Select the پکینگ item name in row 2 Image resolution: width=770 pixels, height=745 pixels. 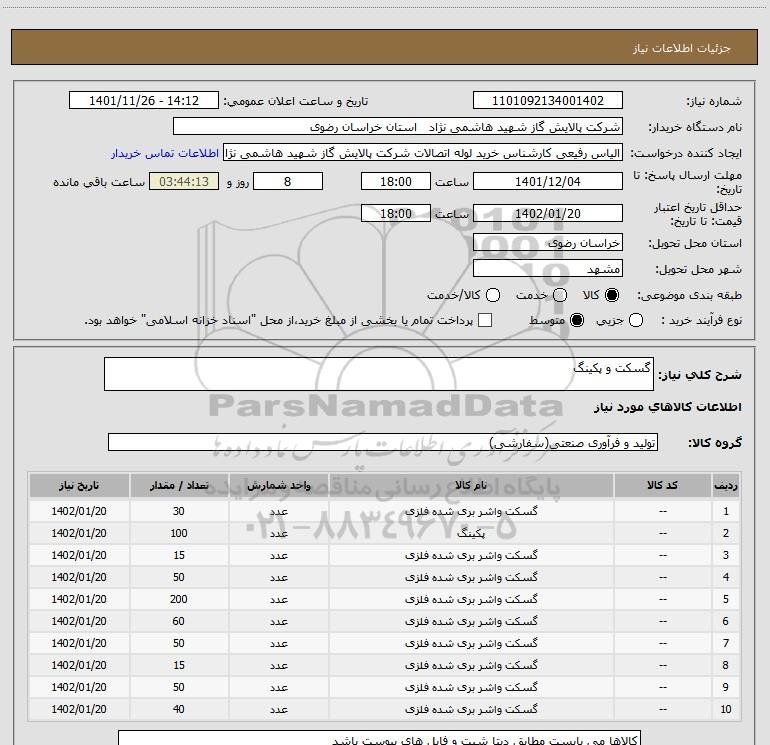[471, 533]
